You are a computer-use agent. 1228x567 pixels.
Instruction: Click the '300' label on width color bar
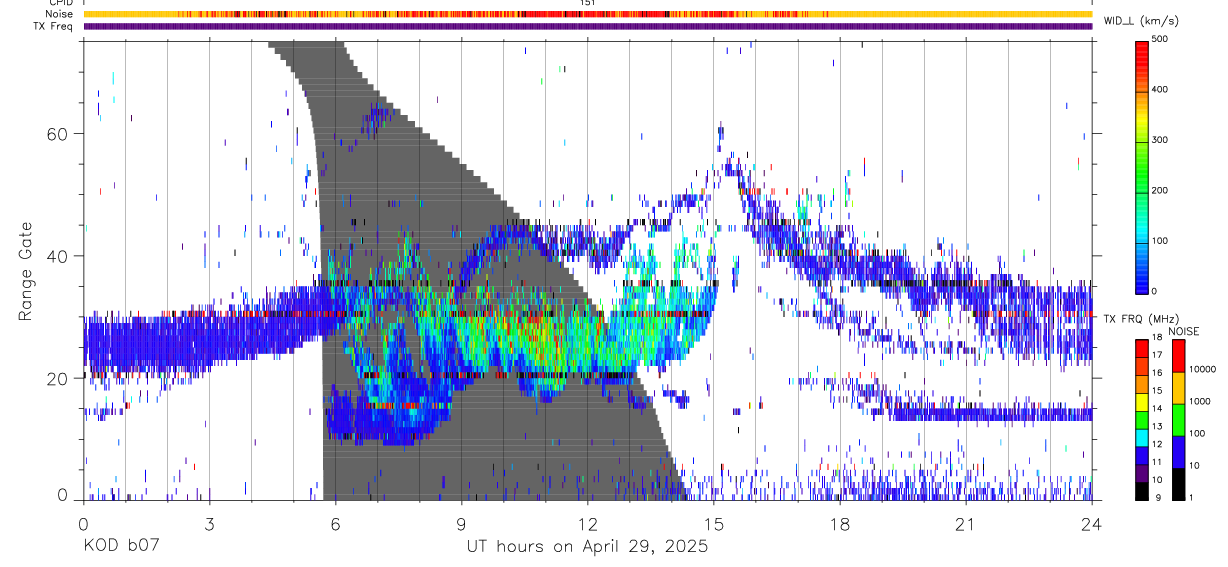pyautogui.click(x=1160, y=140)
